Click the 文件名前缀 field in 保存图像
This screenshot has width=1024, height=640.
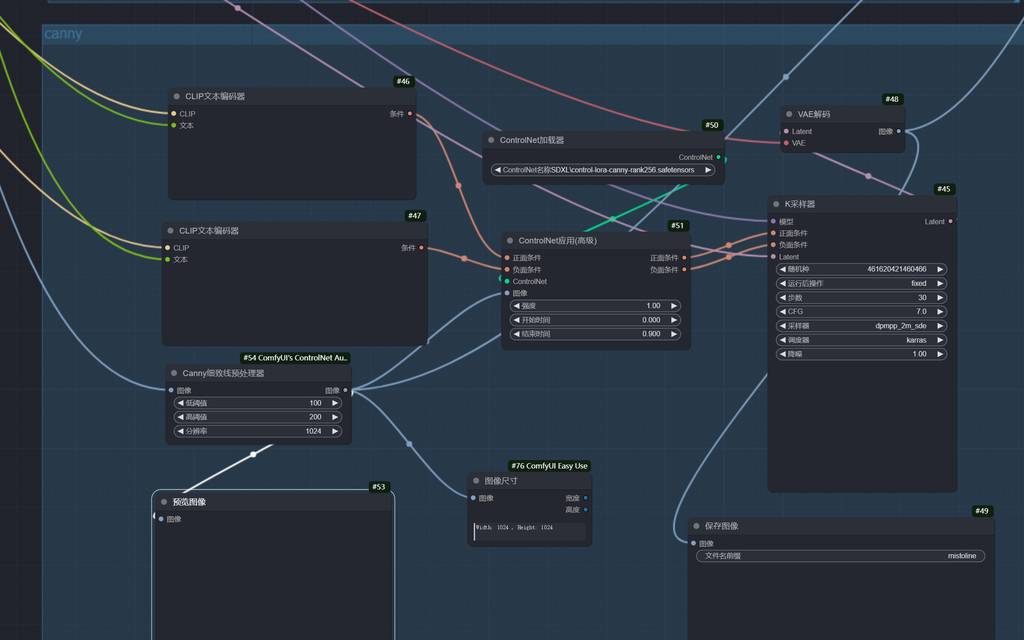click(840, 556)
